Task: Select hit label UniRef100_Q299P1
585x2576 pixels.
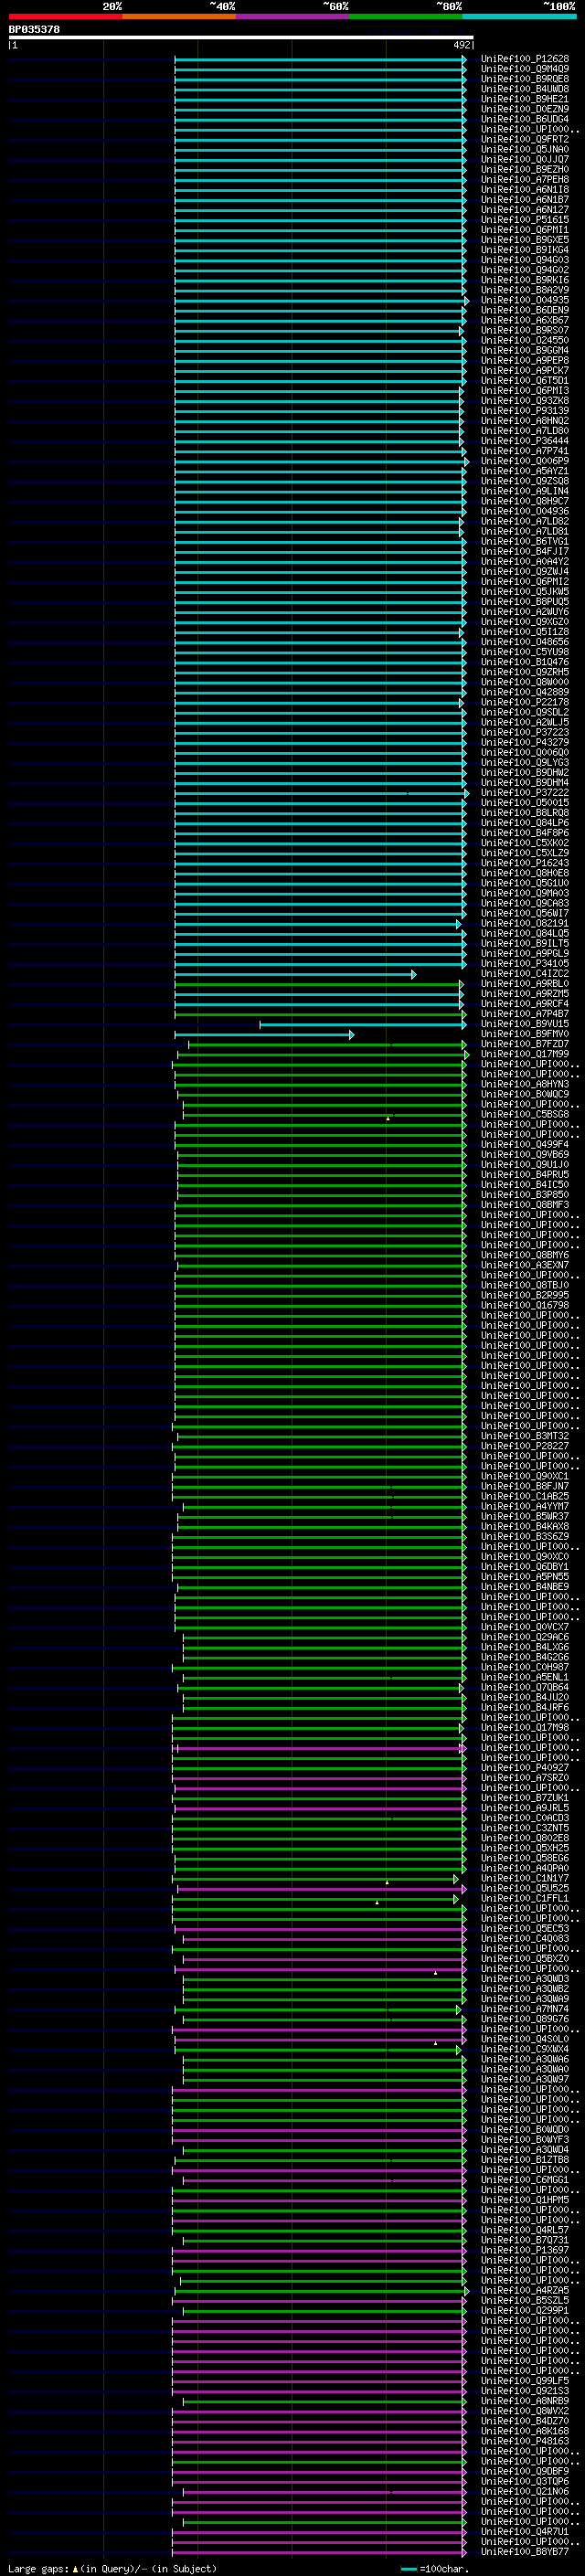Action: 525,2310
